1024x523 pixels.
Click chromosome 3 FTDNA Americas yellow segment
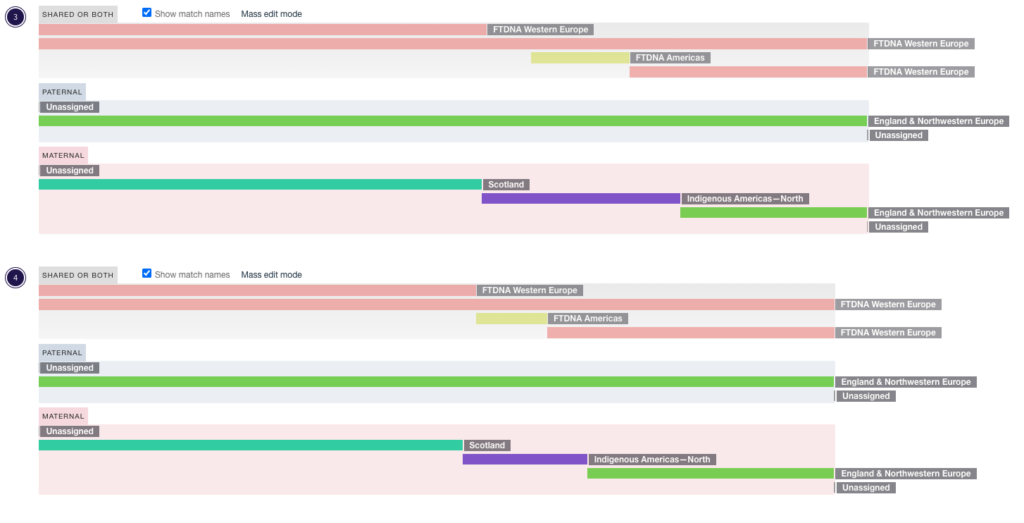click(x=580, y=57)
